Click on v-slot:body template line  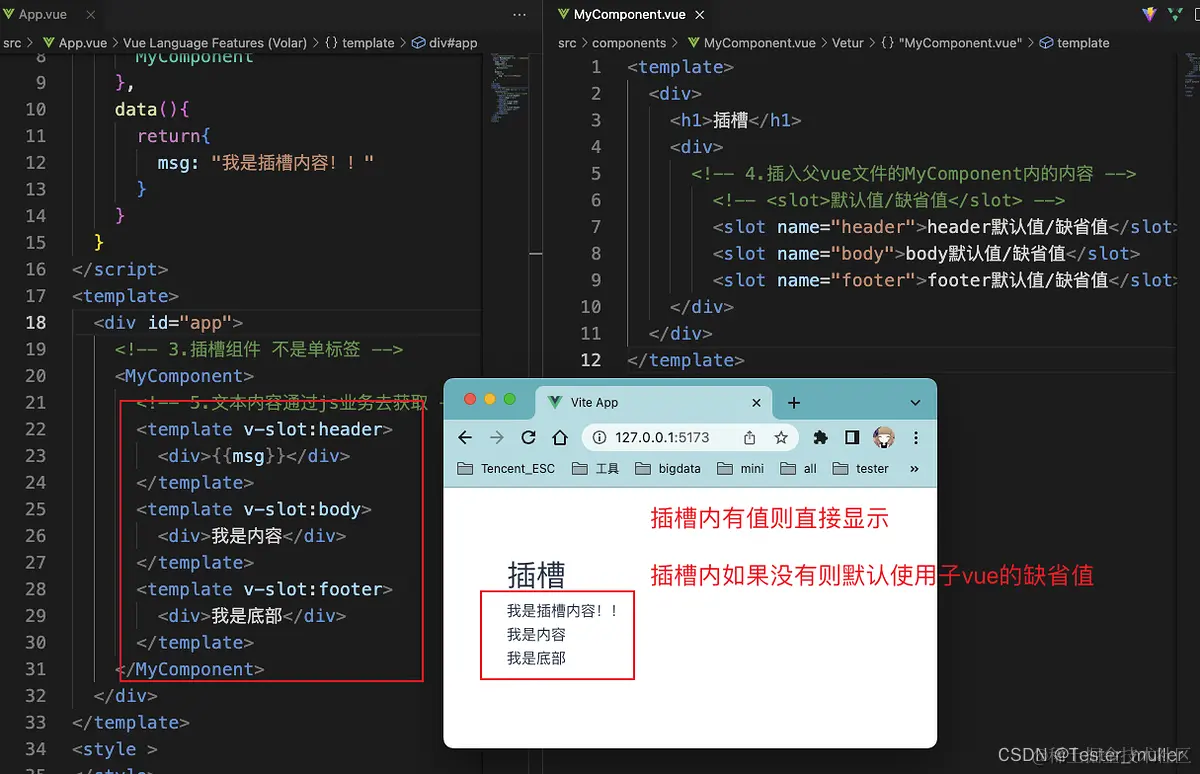254,509
